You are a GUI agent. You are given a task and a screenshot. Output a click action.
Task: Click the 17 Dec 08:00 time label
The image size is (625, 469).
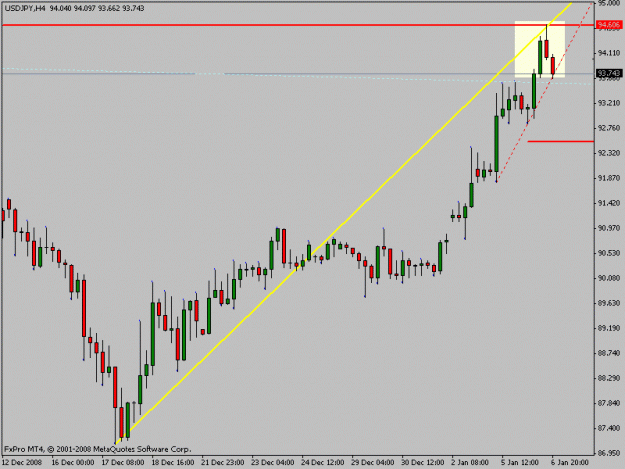tap(123, 462)
